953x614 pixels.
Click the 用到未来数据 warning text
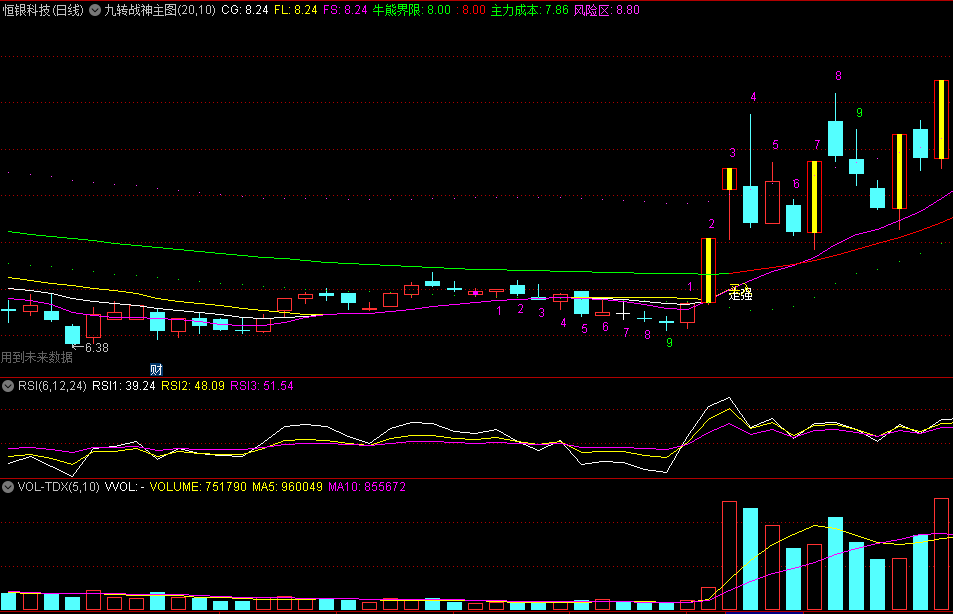coord(36,357)
